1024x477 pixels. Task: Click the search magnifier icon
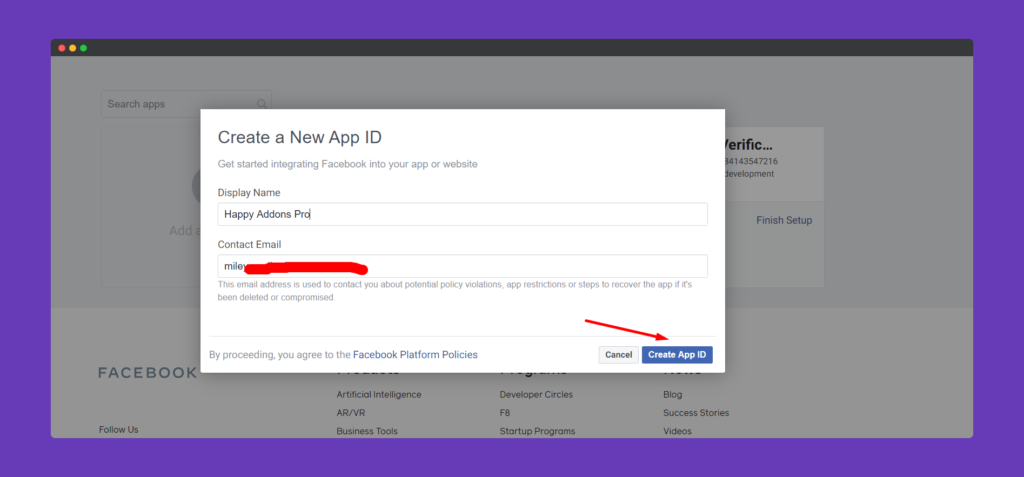262,104
